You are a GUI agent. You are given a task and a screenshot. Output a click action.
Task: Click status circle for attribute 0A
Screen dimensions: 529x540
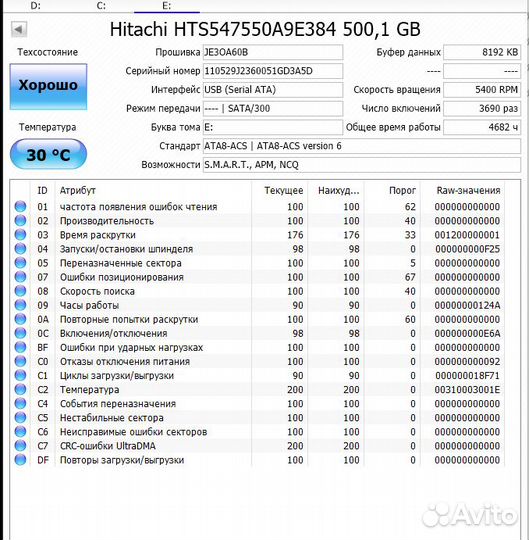point(21,319)
